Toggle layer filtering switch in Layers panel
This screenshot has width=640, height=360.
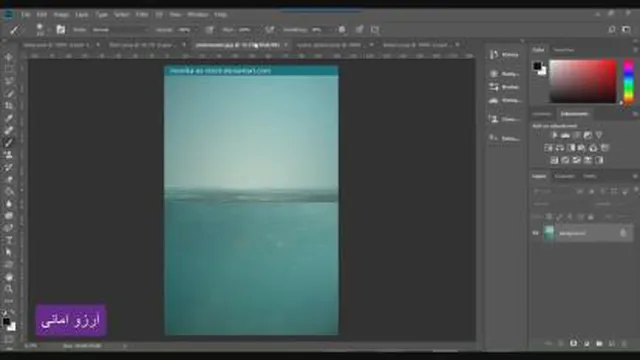coord(636,190)
